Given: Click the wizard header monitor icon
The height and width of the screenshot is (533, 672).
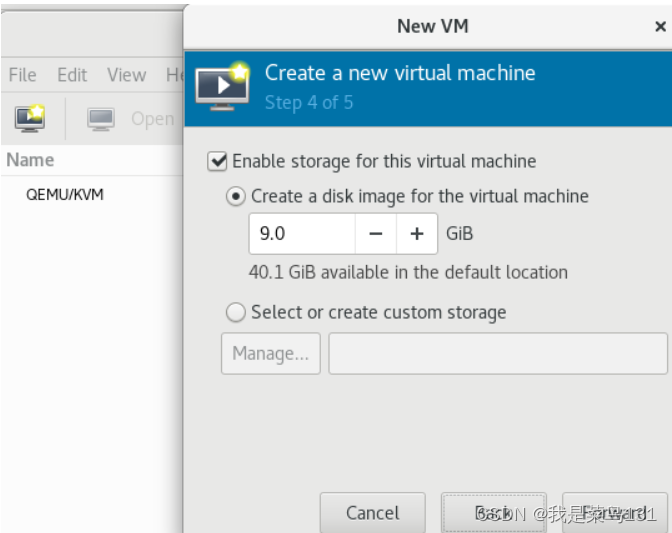Looking at the screenshot, I should 222,87.
